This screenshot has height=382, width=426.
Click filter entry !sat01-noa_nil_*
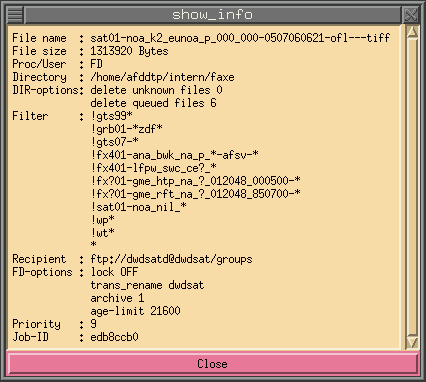(138, 207)
